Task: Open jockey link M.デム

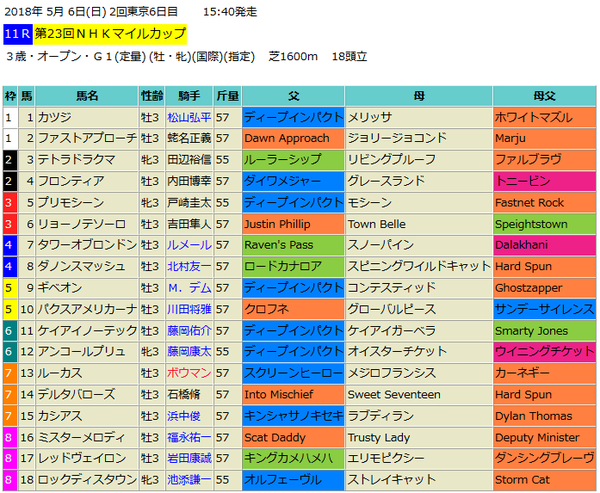Action: pos(189,288)
